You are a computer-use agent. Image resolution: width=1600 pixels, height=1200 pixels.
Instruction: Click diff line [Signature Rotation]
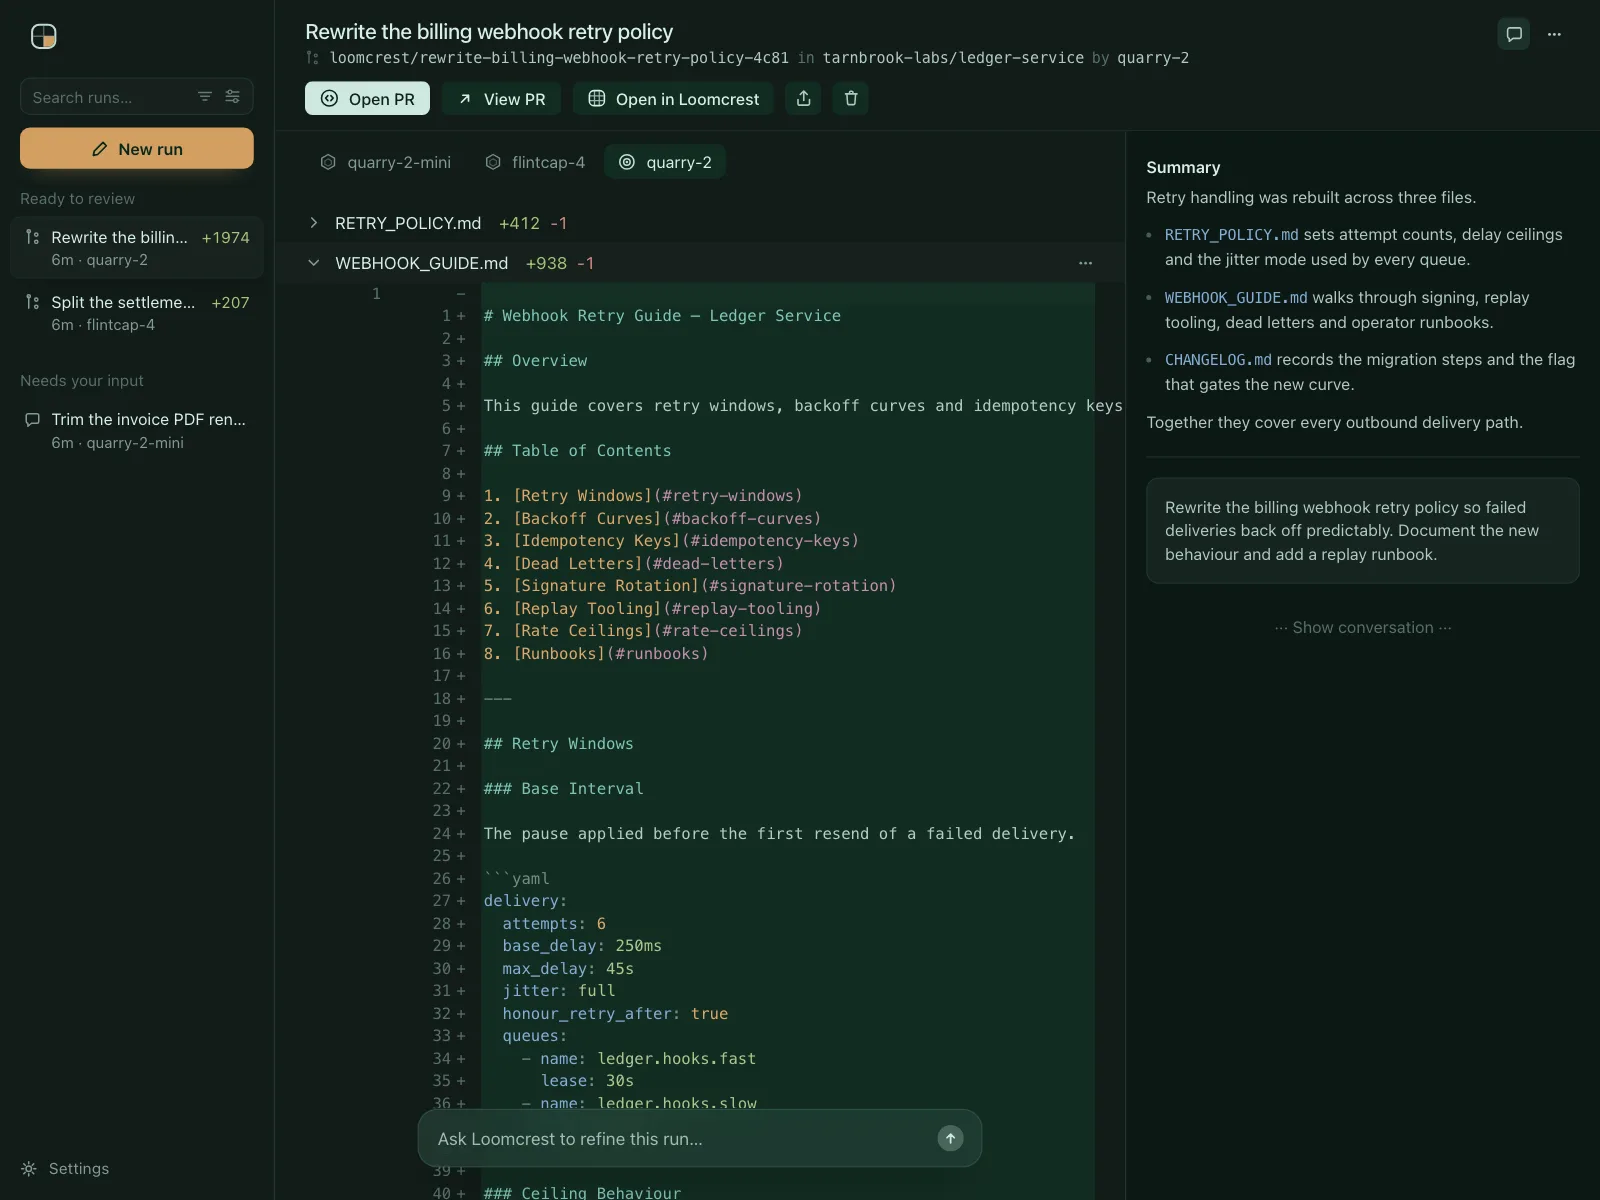(x=690, y=586)
